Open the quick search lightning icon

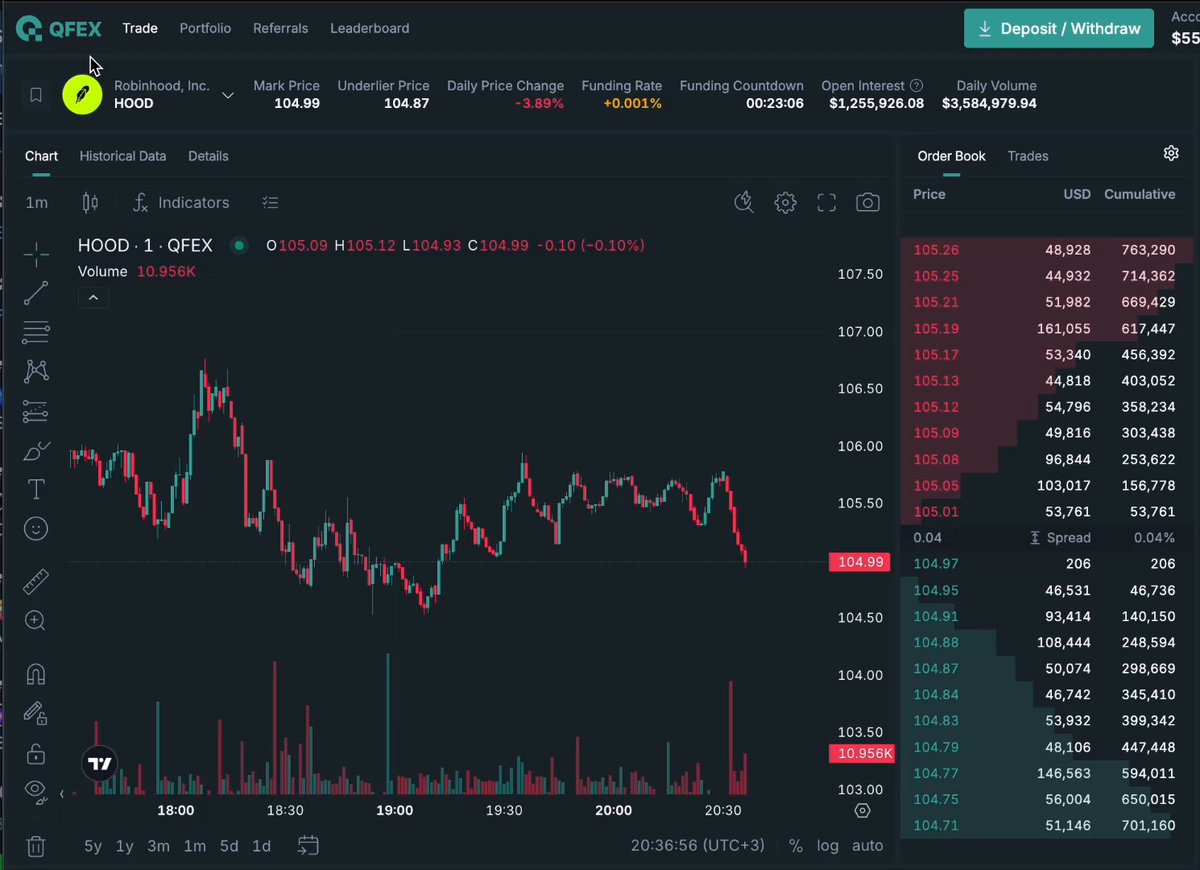[x=743, y=203]
